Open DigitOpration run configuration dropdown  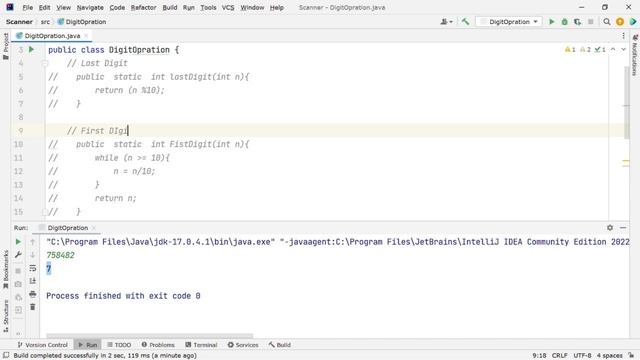[x=509, y=22]
